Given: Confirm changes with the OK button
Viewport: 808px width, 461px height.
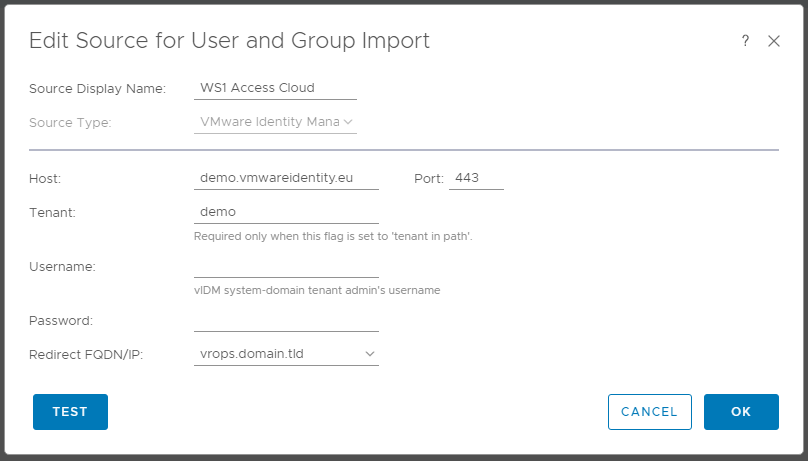Looking at the screenshot, I should pyautogui.click(x=741, y=412).
